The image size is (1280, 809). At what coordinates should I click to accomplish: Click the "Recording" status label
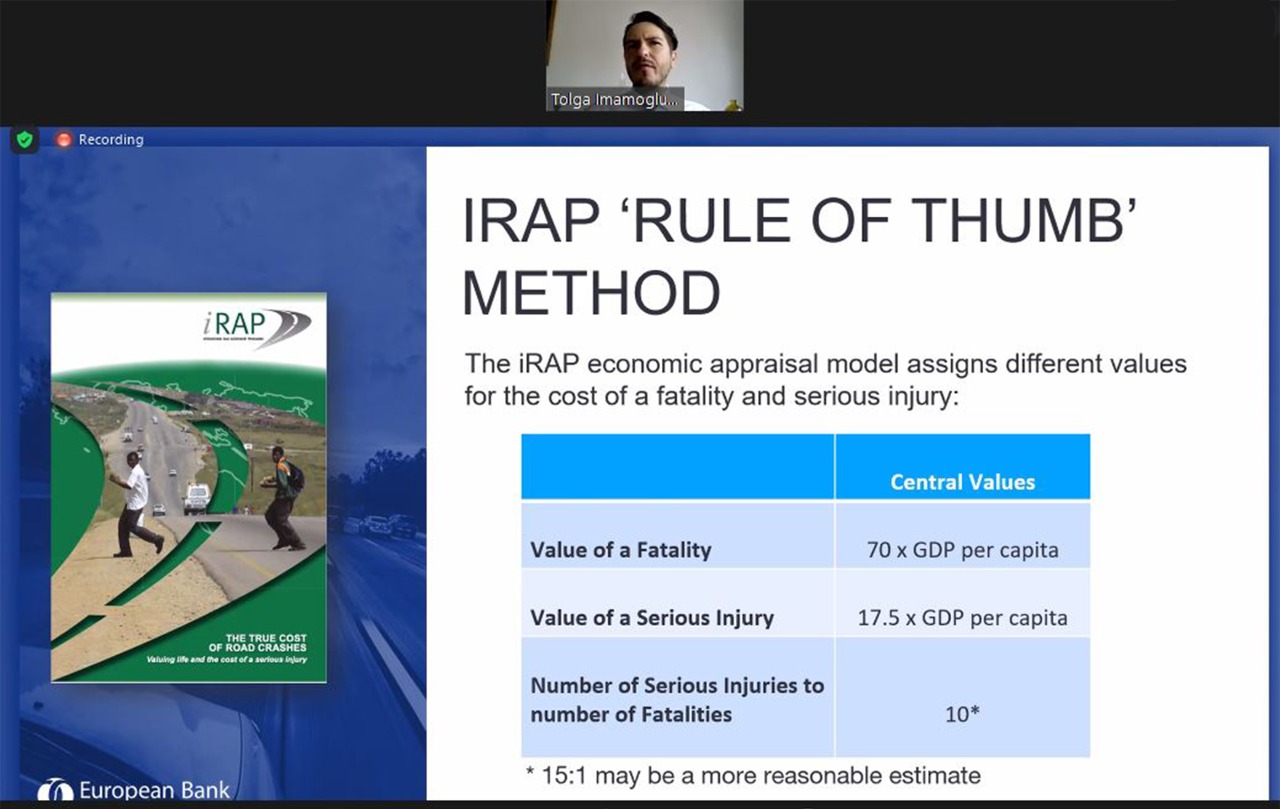(x=111, y=140)
